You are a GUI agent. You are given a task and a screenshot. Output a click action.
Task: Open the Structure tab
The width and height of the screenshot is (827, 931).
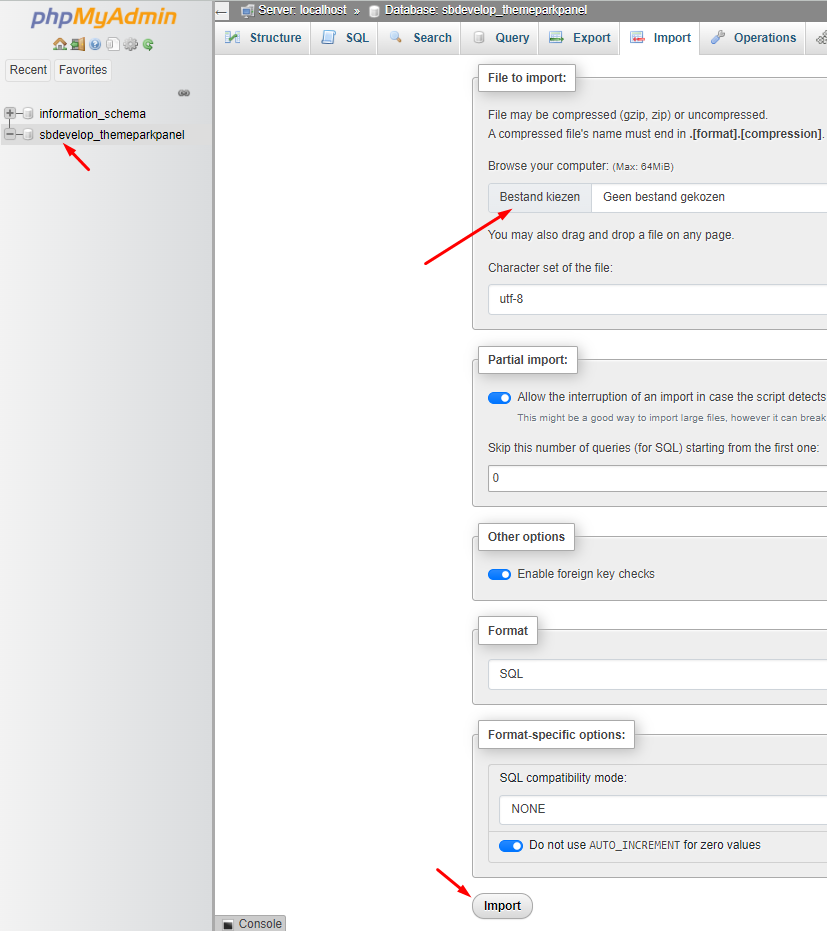click(263, 38)
